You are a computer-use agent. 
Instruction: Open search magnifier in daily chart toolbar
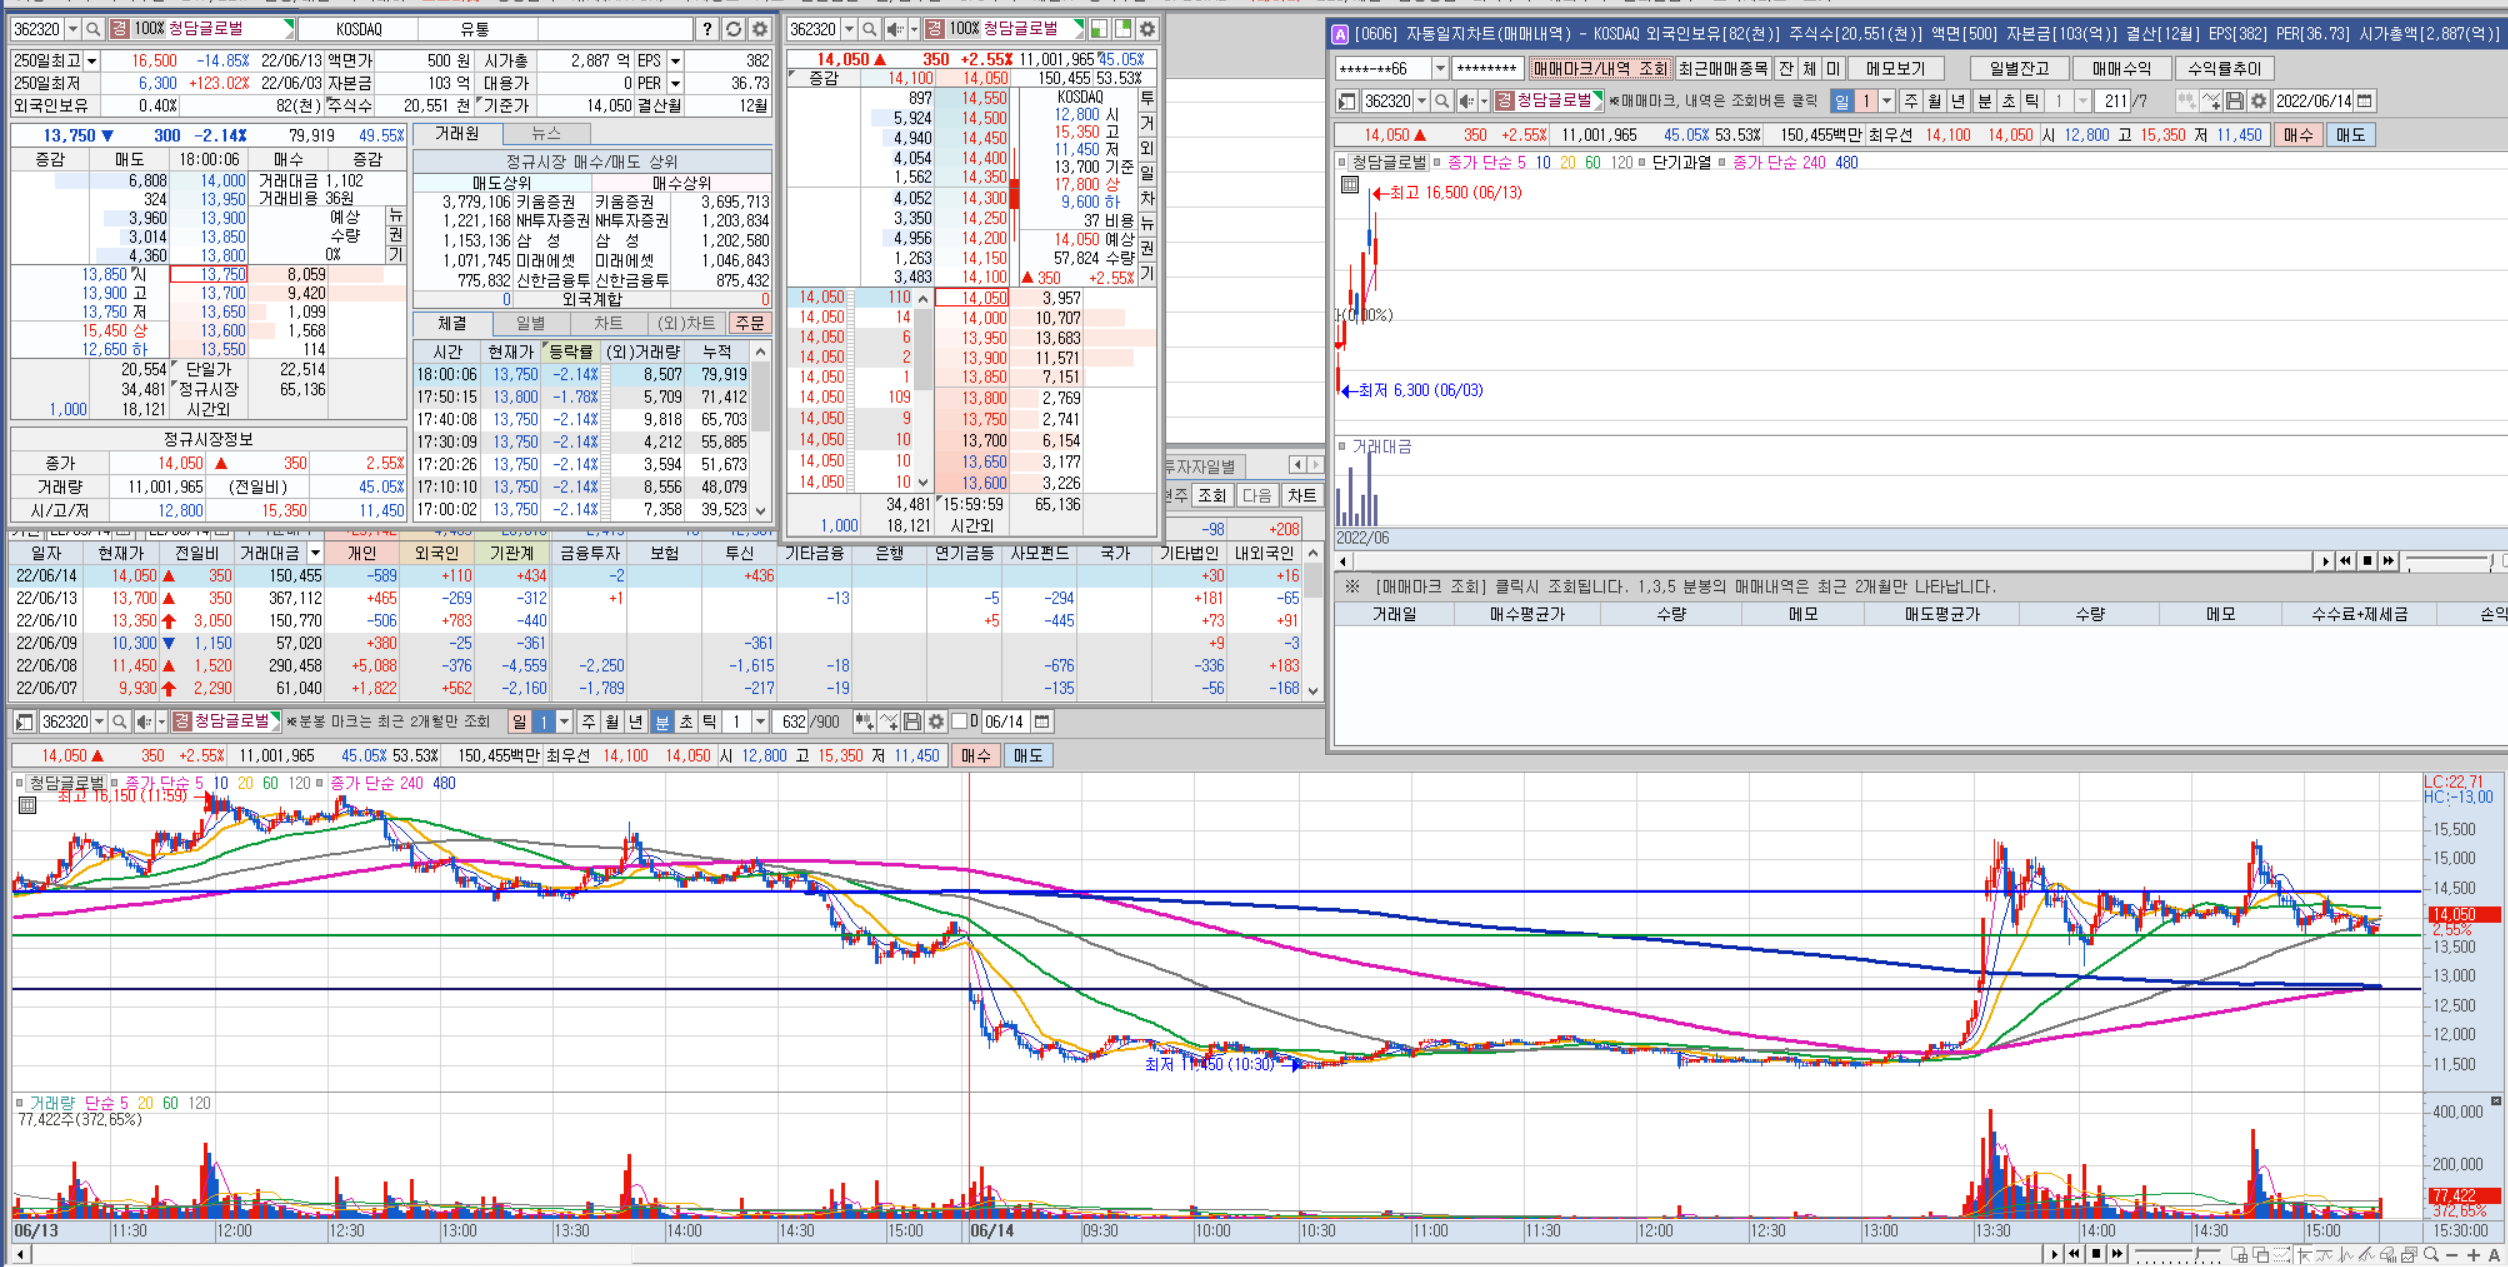click(x=1442, y=101)
